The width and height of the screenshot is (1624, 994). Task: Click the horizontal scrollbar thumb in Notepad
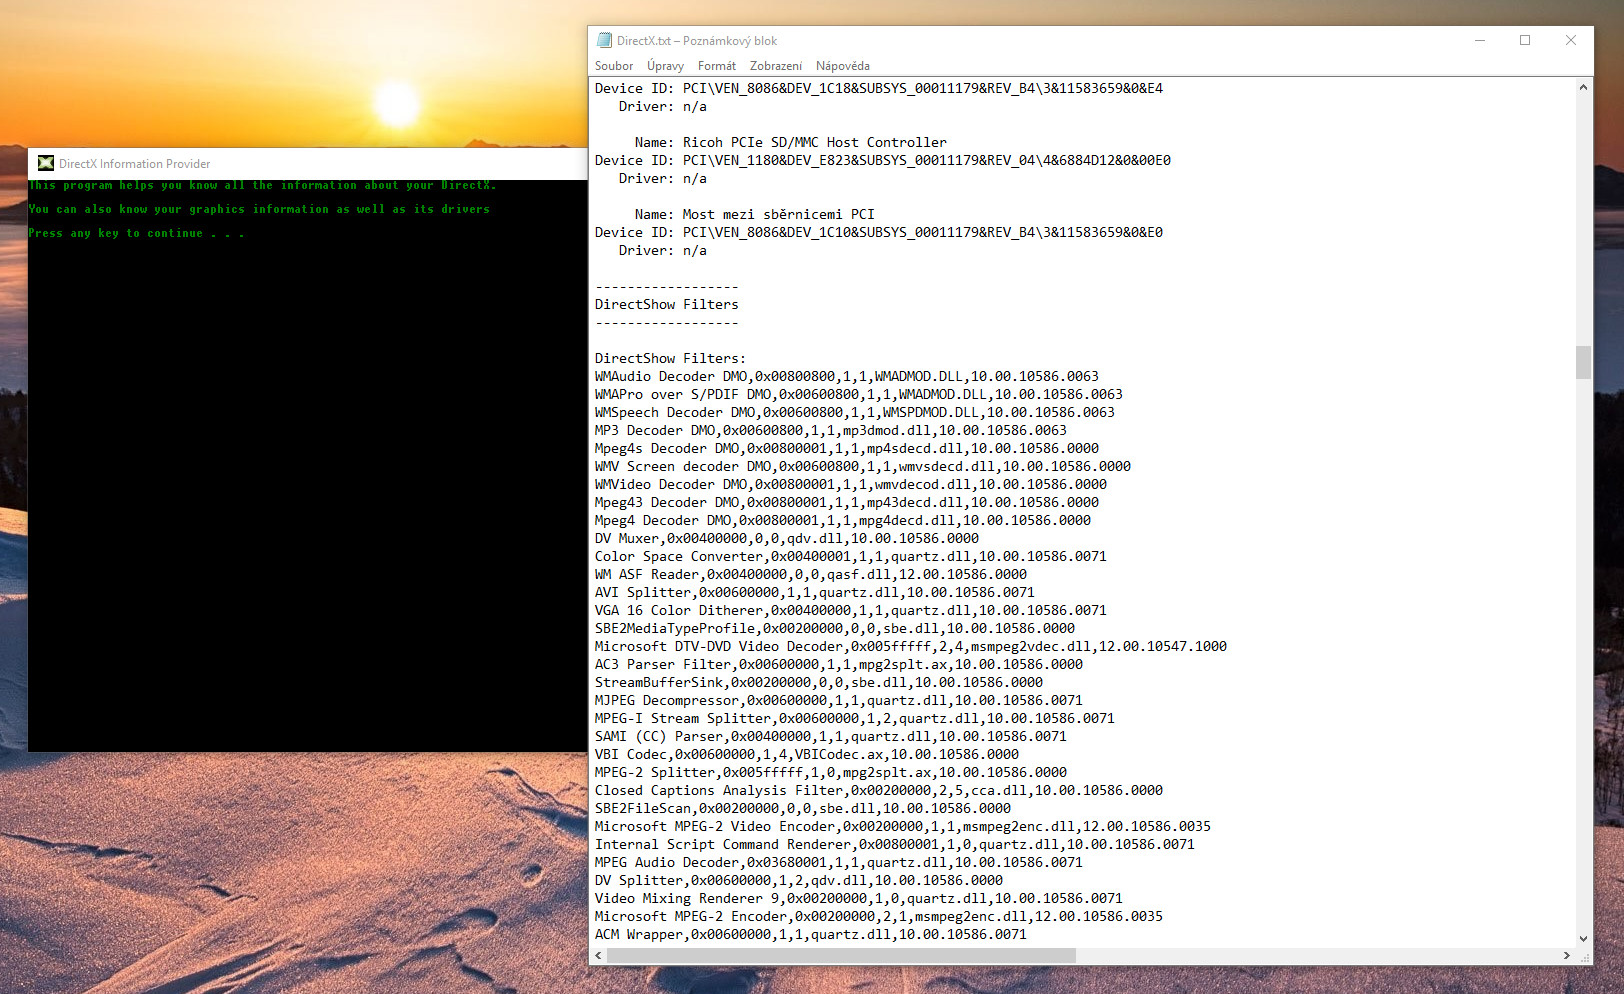point(841,956)
